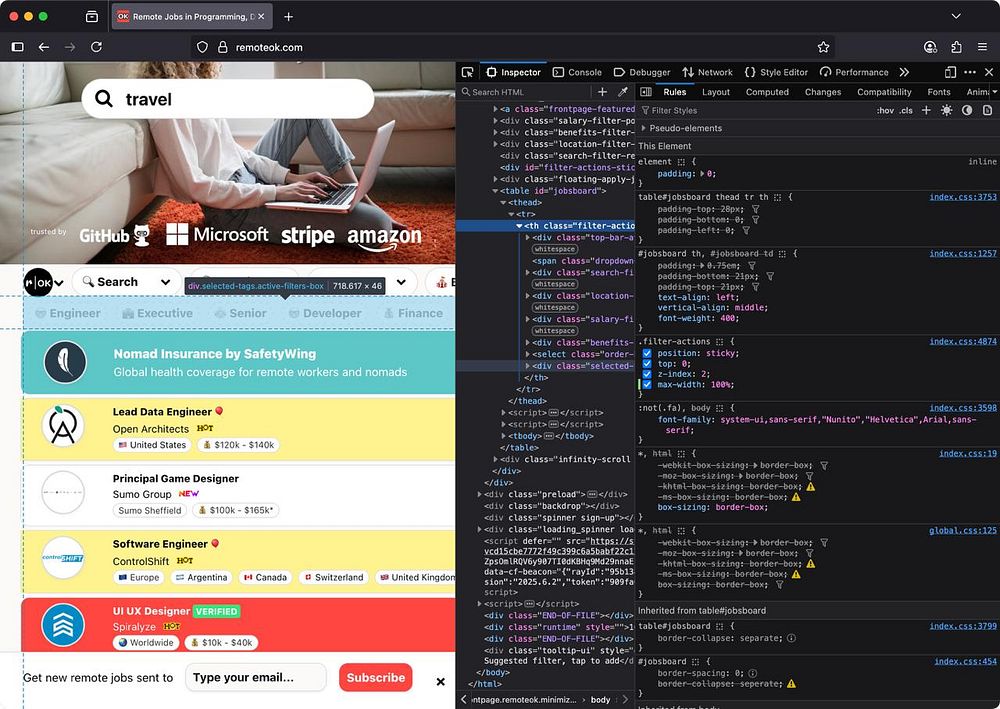Toggle the 3-pane inspector view icon
Image resolution: width=1000 pixels, height=709 pixels.
646,92
